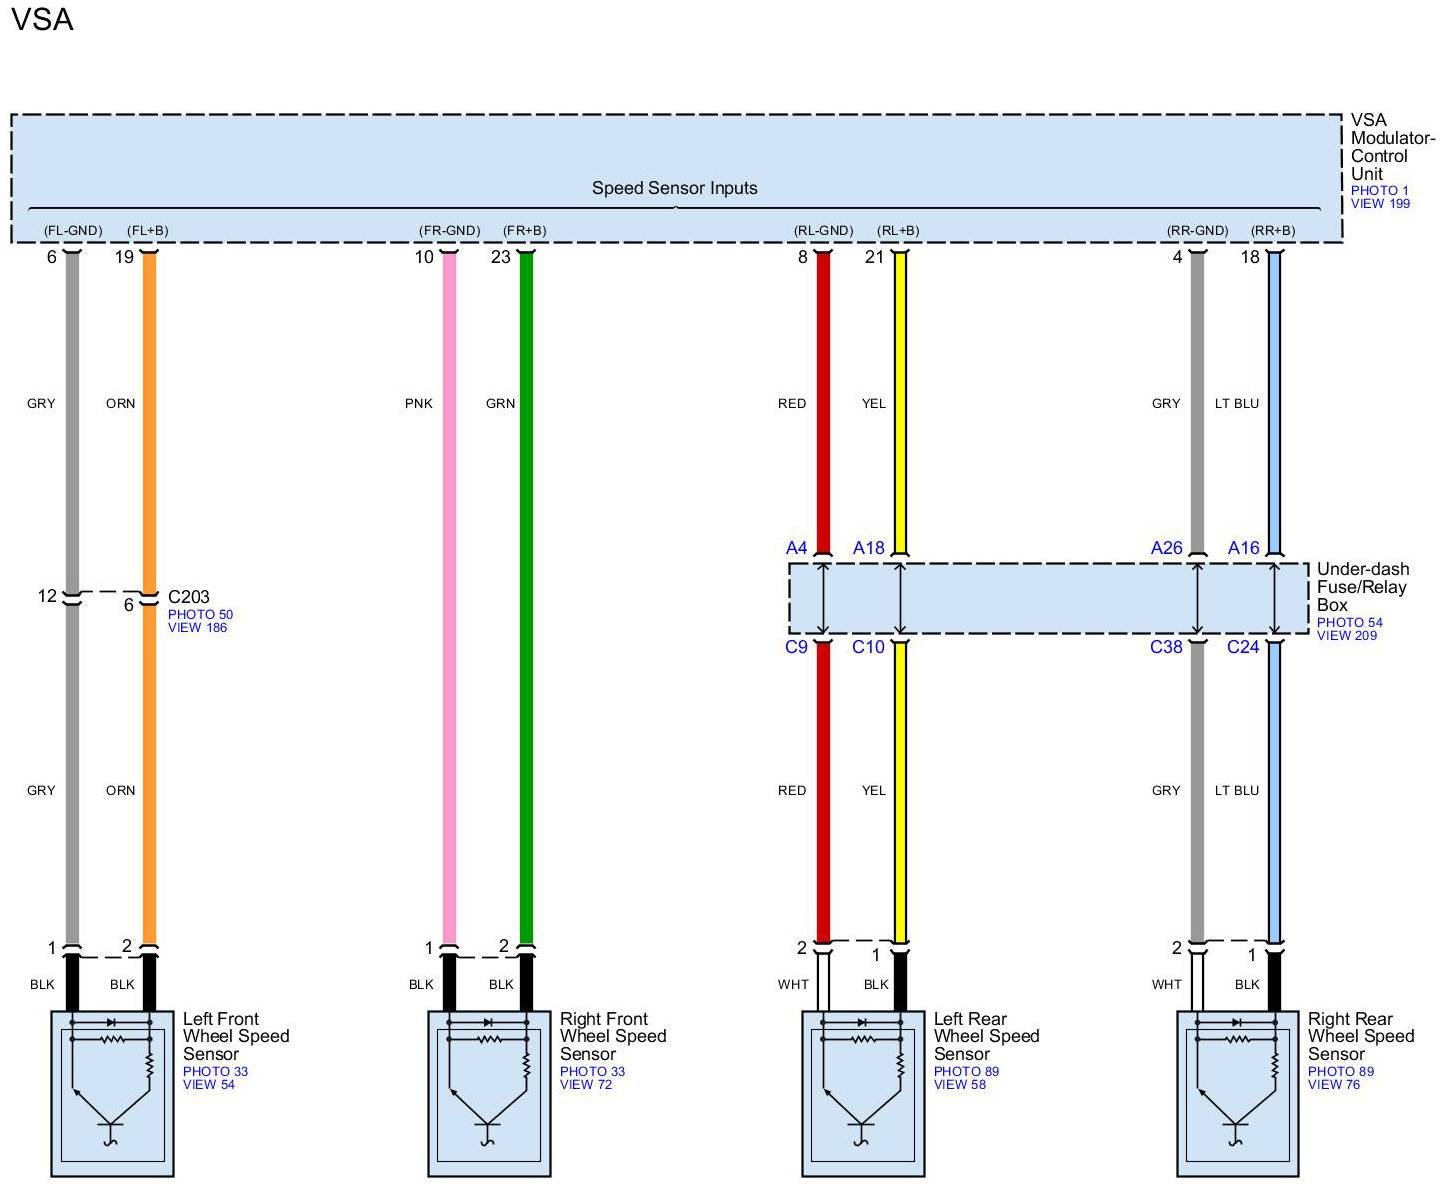Click the A4 terminal label
The image size is (1446, 1190).
796,548
